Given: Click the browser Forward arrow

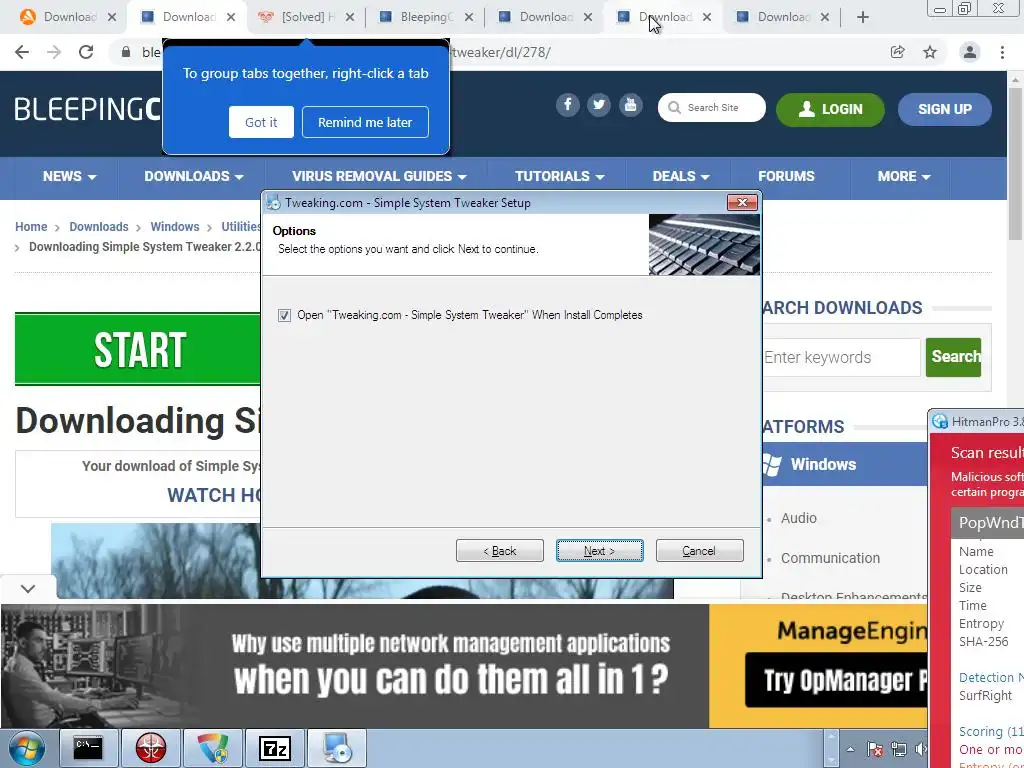Looking at the screenshot, I should [54, 52].
